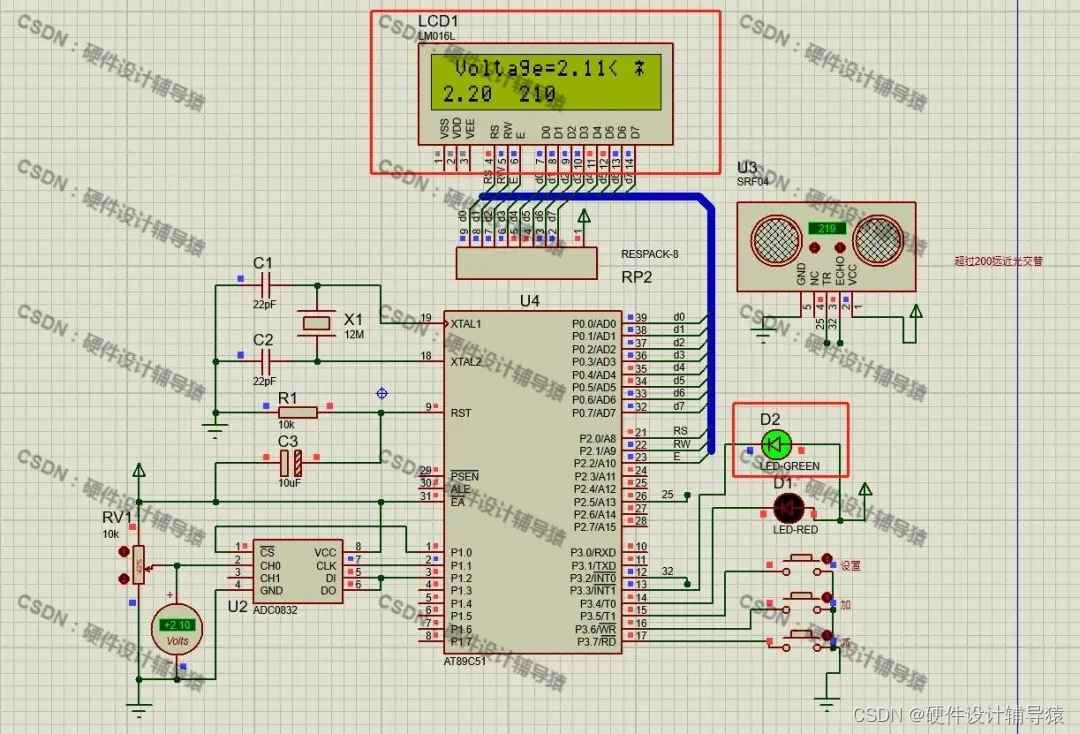Latch the bottom button red dot
Screen dimensions: 1080x734
(x=827, y=636)
